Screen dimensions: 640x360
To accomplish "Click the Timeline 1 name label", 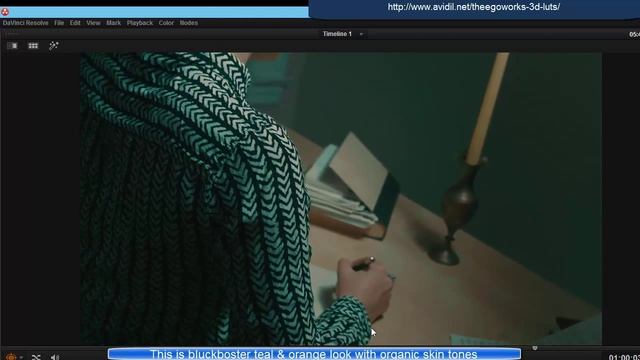I will pyautogui.click(x=337, y=34).
